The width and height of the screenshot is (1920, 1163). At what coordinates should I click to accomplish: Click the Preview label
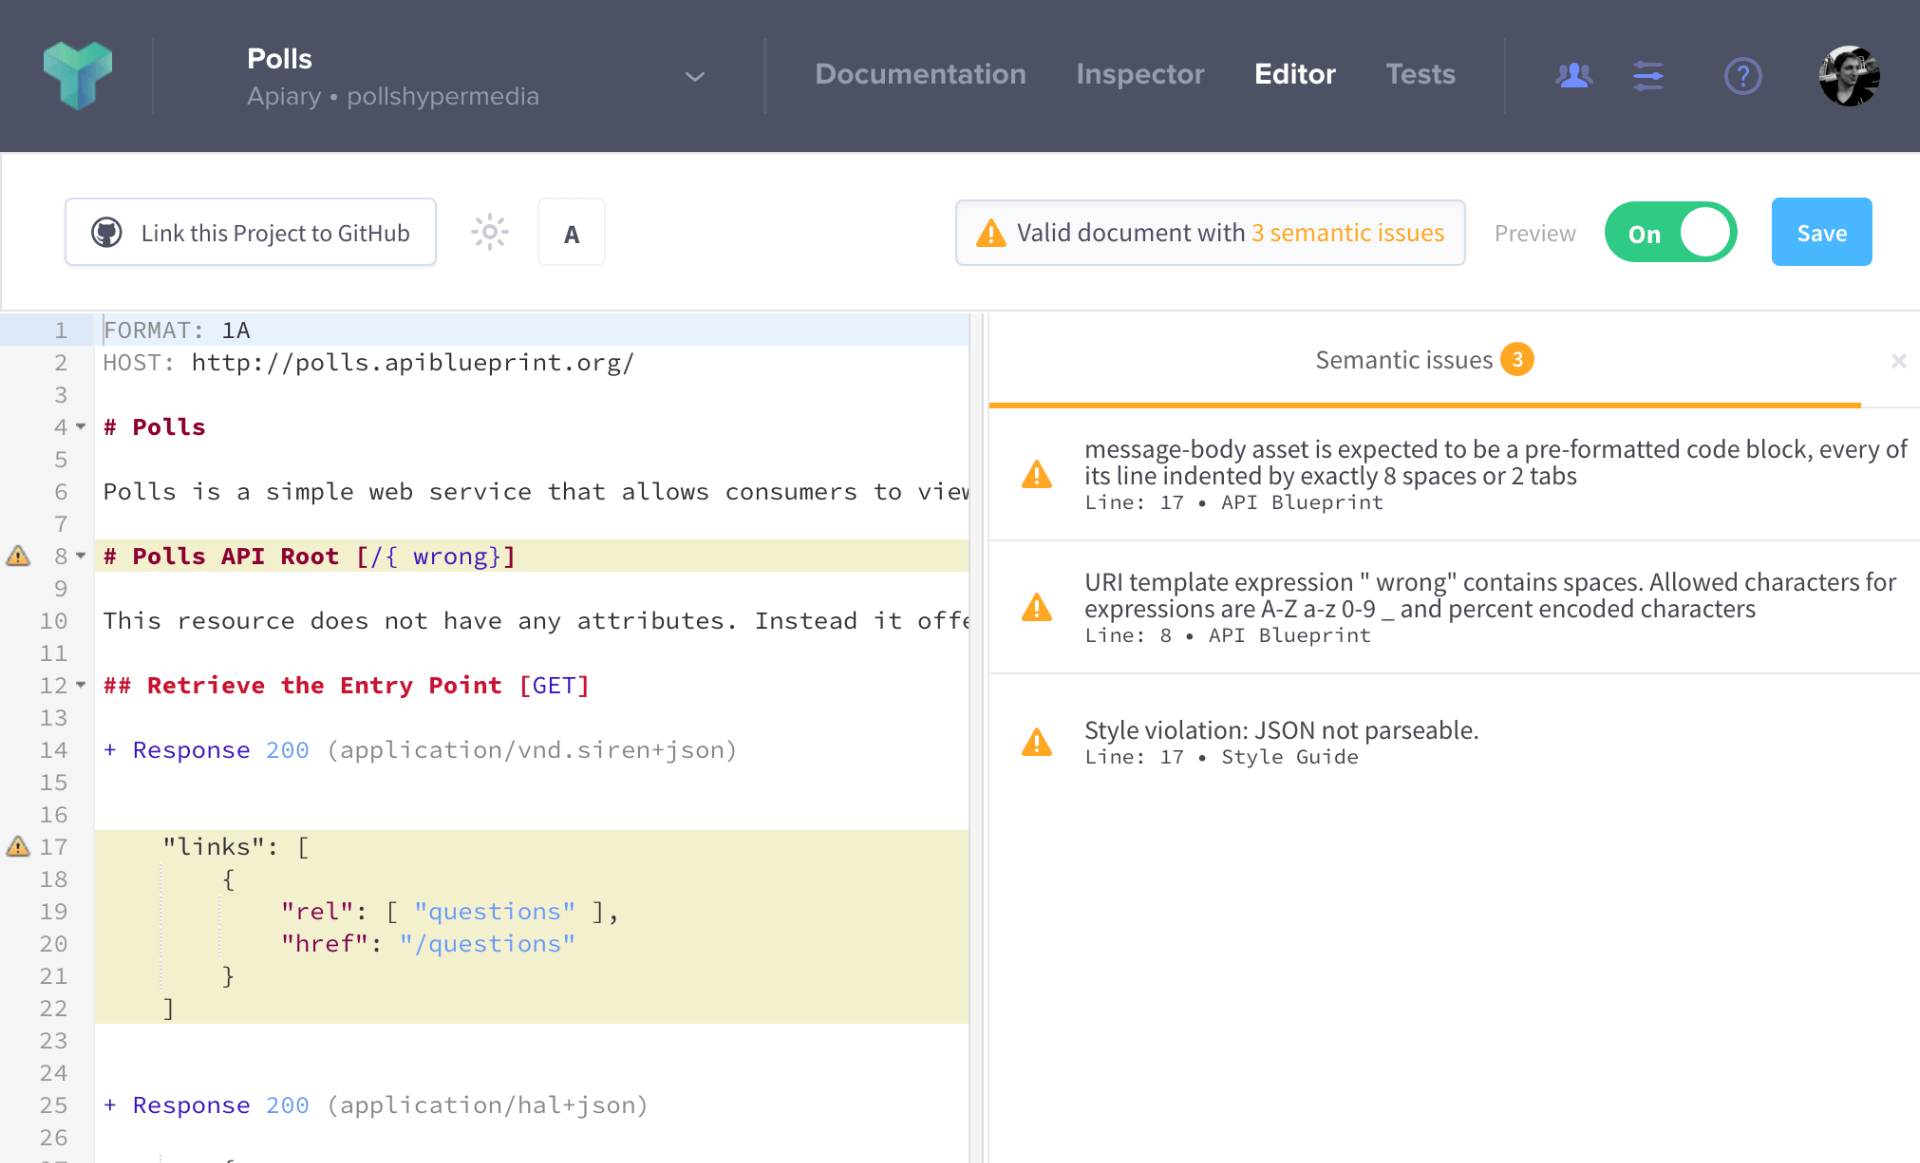[x=1535, y=233]
